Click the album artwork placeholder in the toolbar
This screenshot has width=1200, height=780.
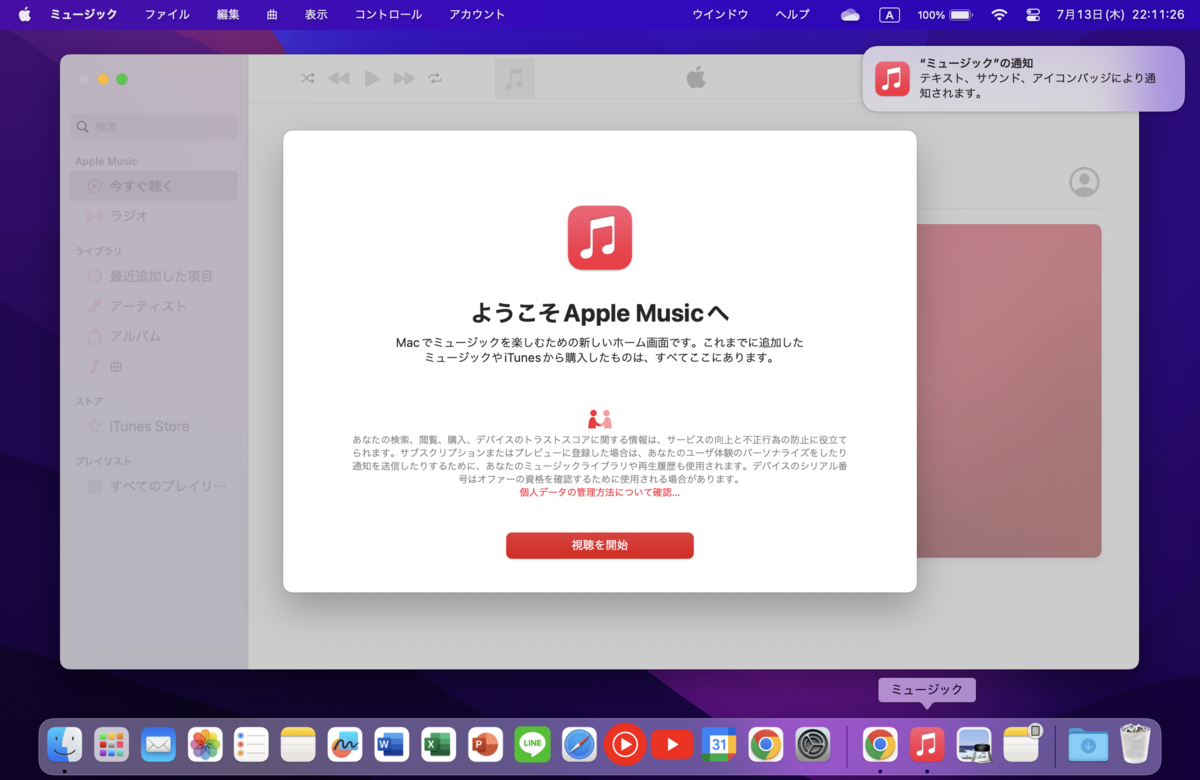[514, 79]
